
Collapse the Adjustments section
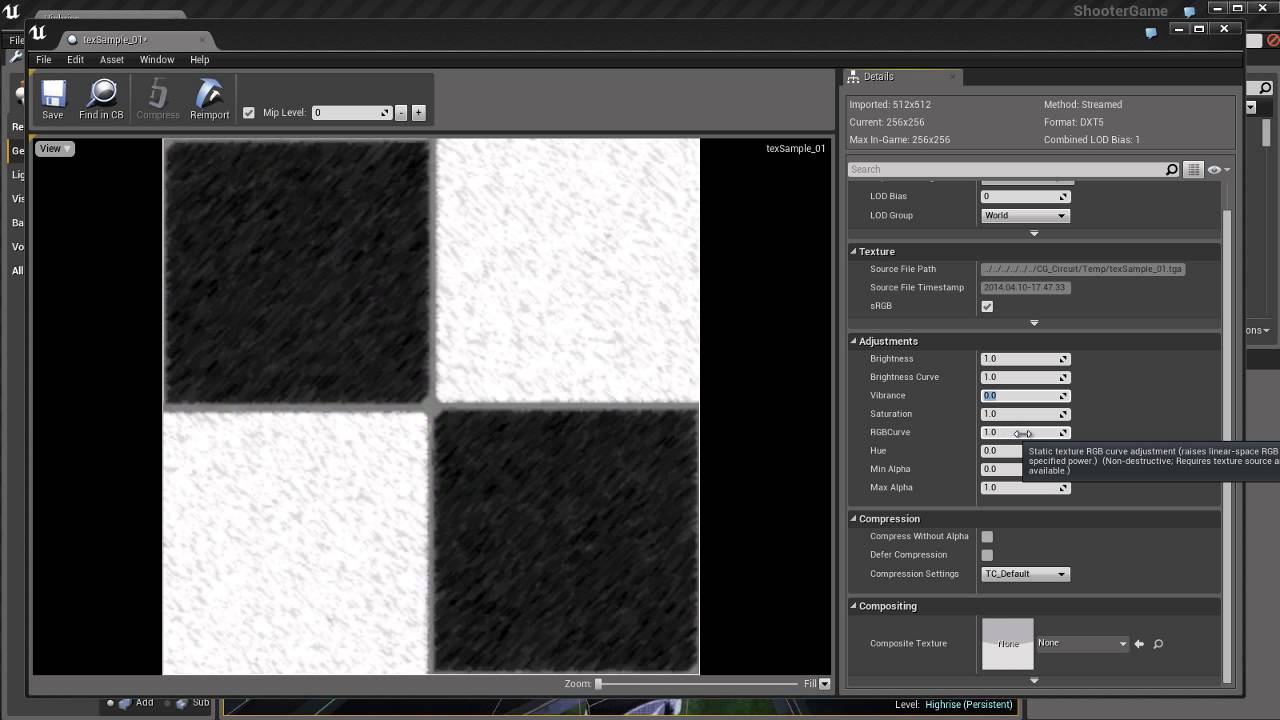853,342
